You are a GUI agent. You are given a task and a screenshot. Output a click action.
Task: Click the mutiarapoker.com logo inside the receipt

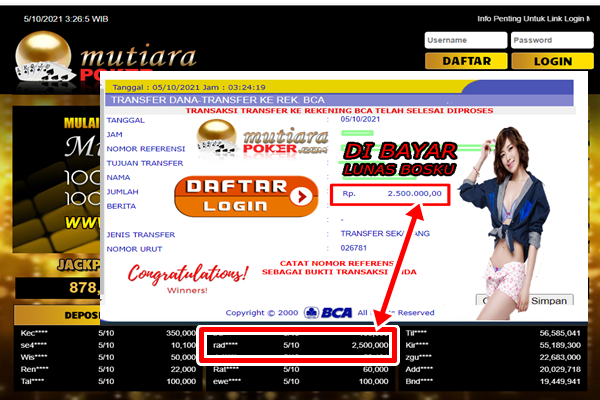tap(262, 137)
